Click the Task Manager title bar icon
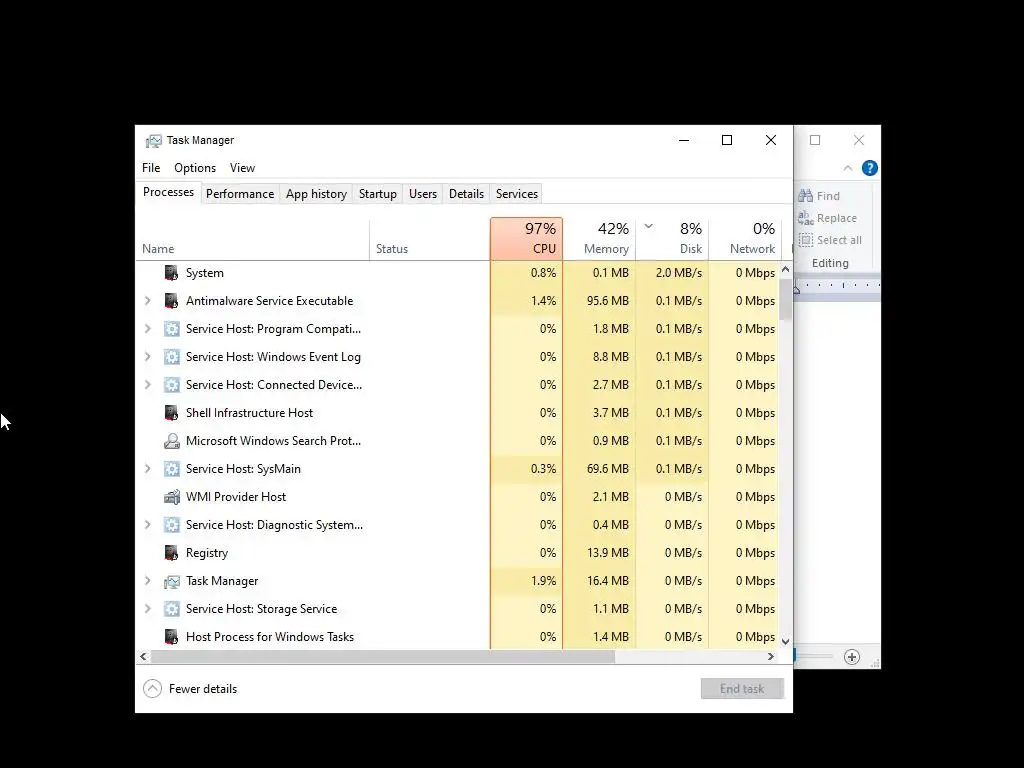The height and width of the screenshot is (768, 1024). [153, 140]
